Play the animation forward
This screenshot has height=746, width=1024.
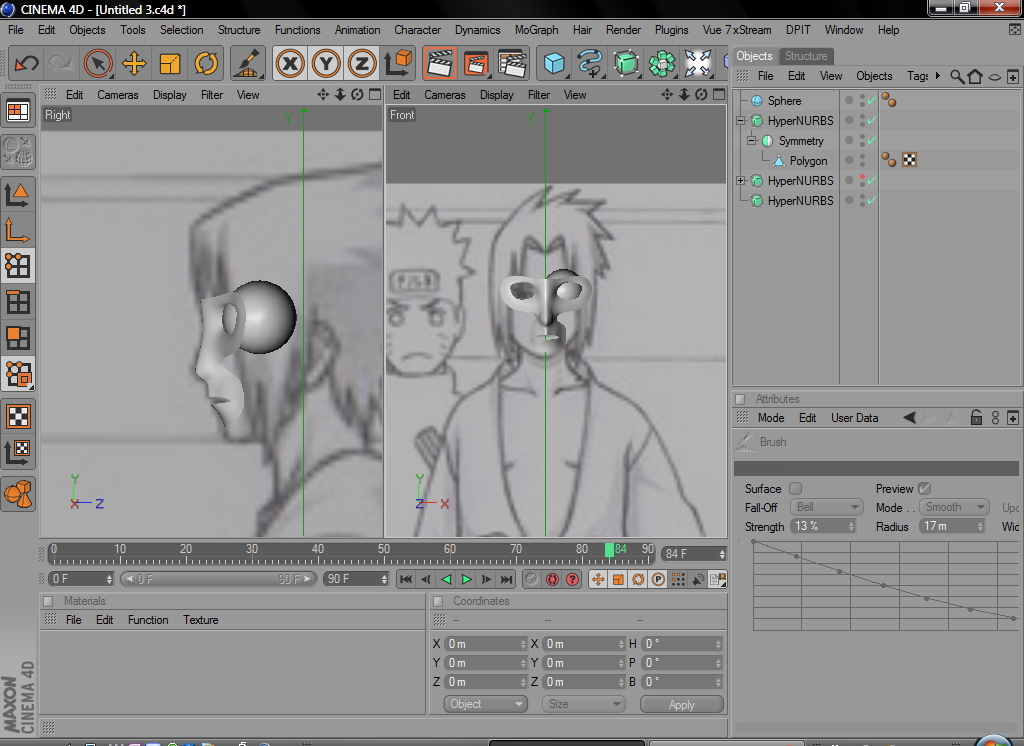click(x=466, y=579)
